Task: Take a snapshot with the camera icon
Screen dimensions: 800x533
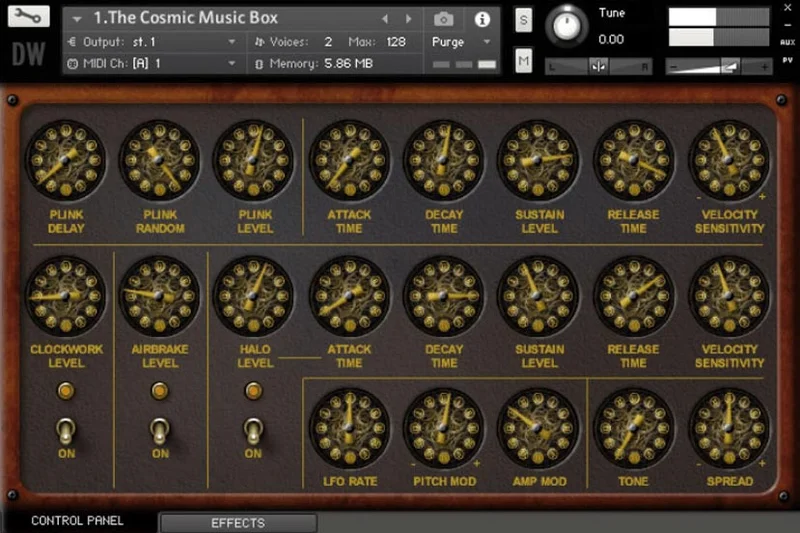Action: (x=443, y=19)
